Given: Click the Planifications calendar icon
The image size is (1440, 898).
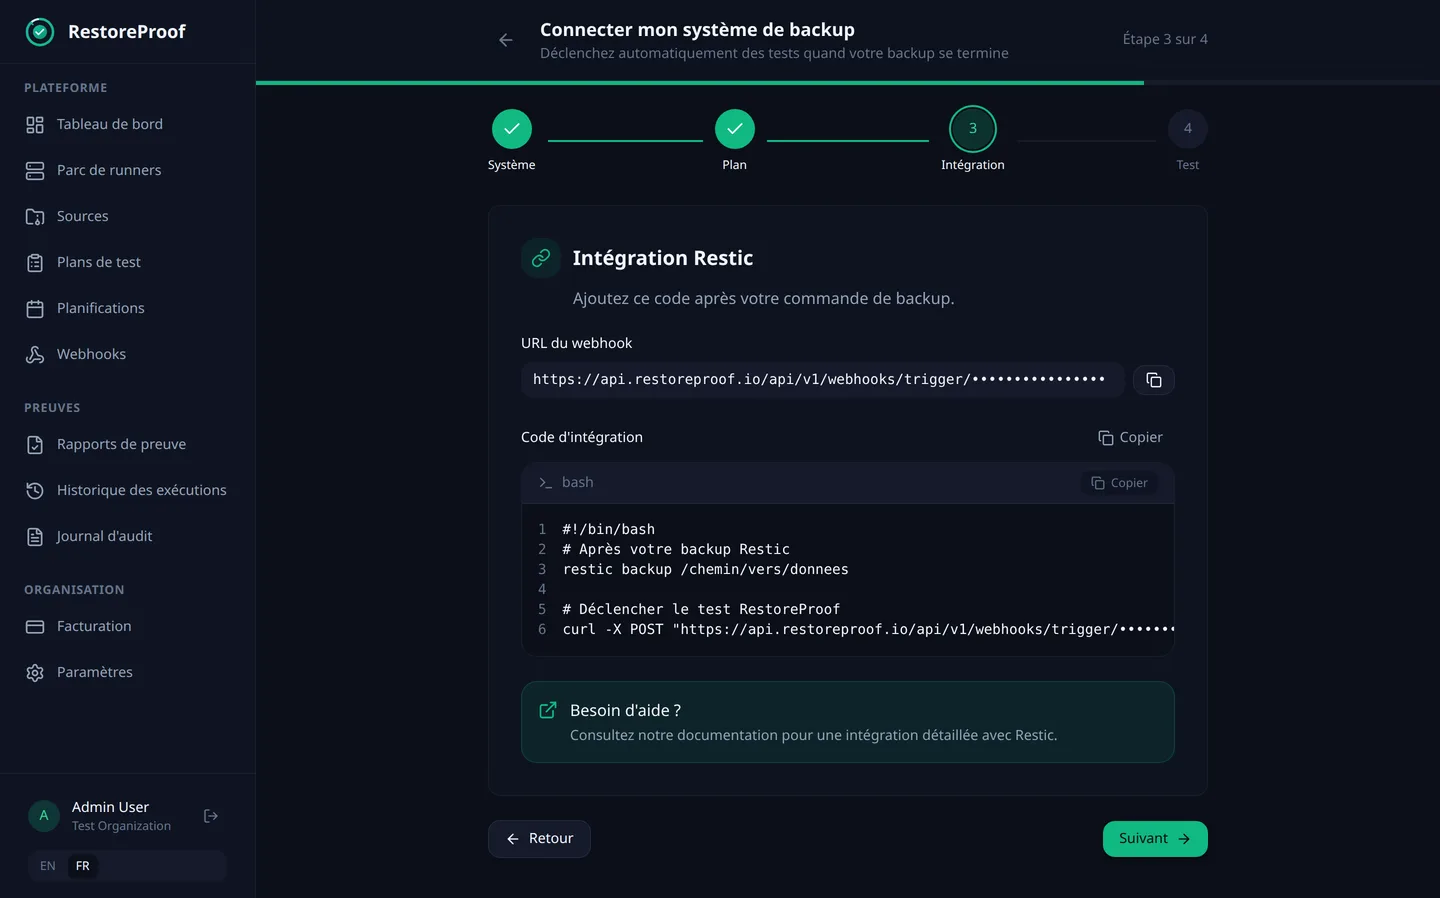Looking at the screenshot, I should click(x=35, y=309).
